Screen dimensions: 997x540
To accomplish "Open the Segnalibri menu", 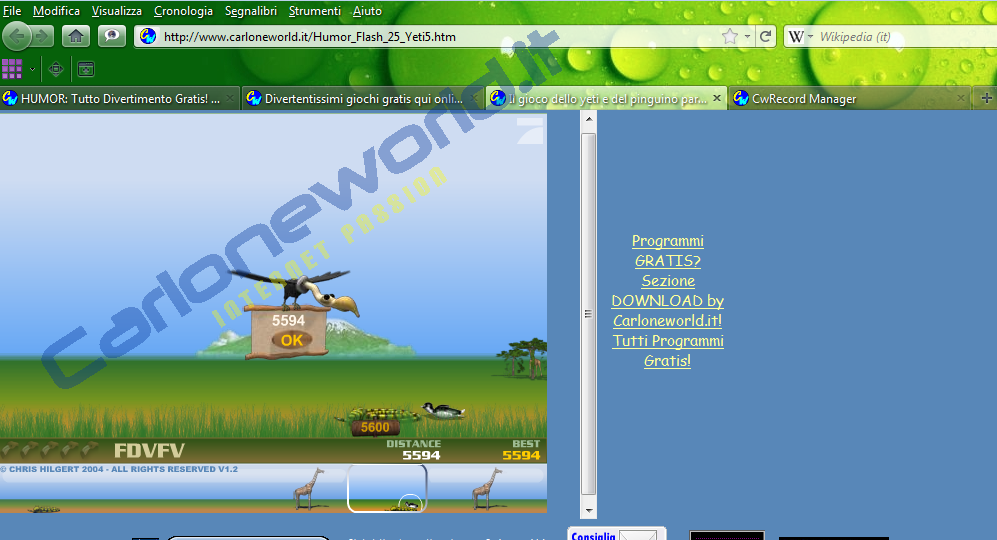I will (x=251, y=11).
